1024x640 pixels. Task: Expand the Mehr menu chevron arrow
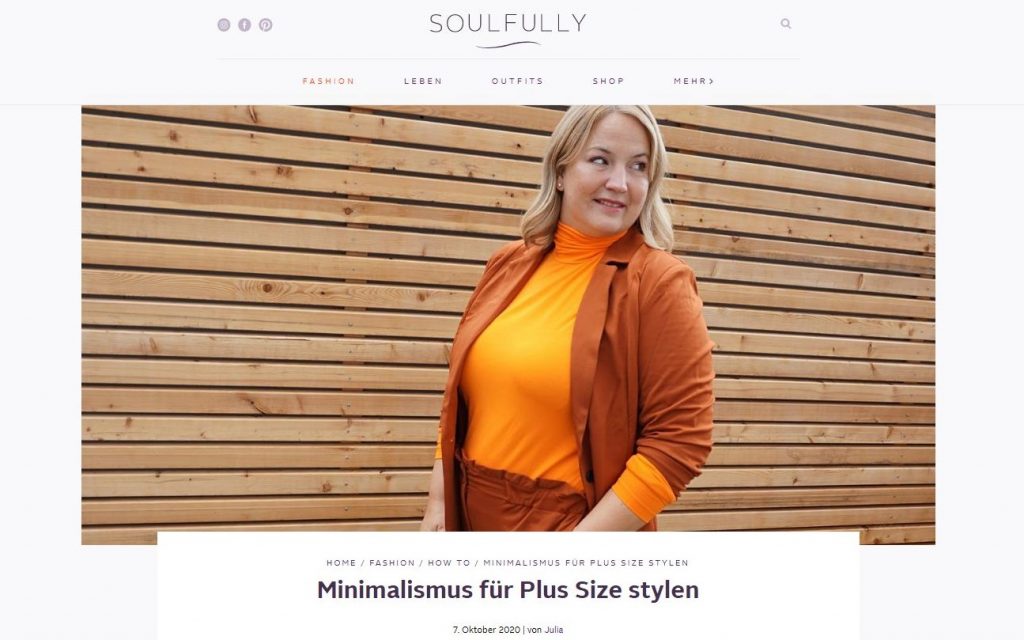coord(712,82)
